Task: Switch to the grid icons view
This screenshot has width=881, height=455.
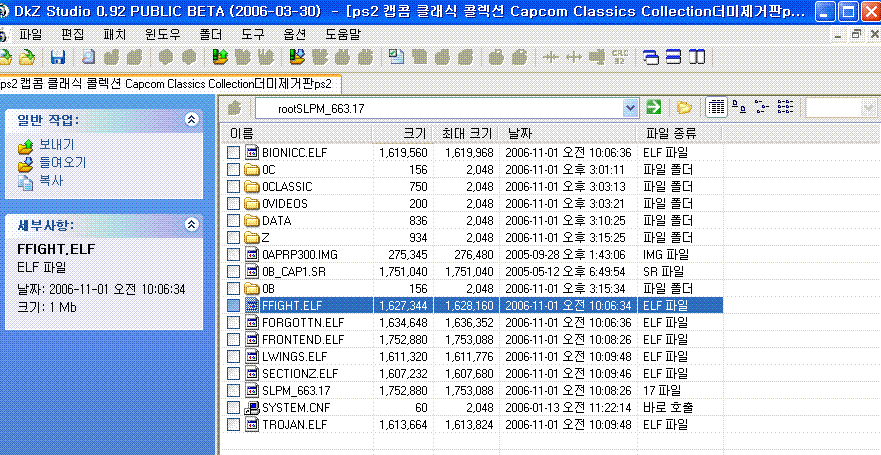Action: click(x=785, y=107)
